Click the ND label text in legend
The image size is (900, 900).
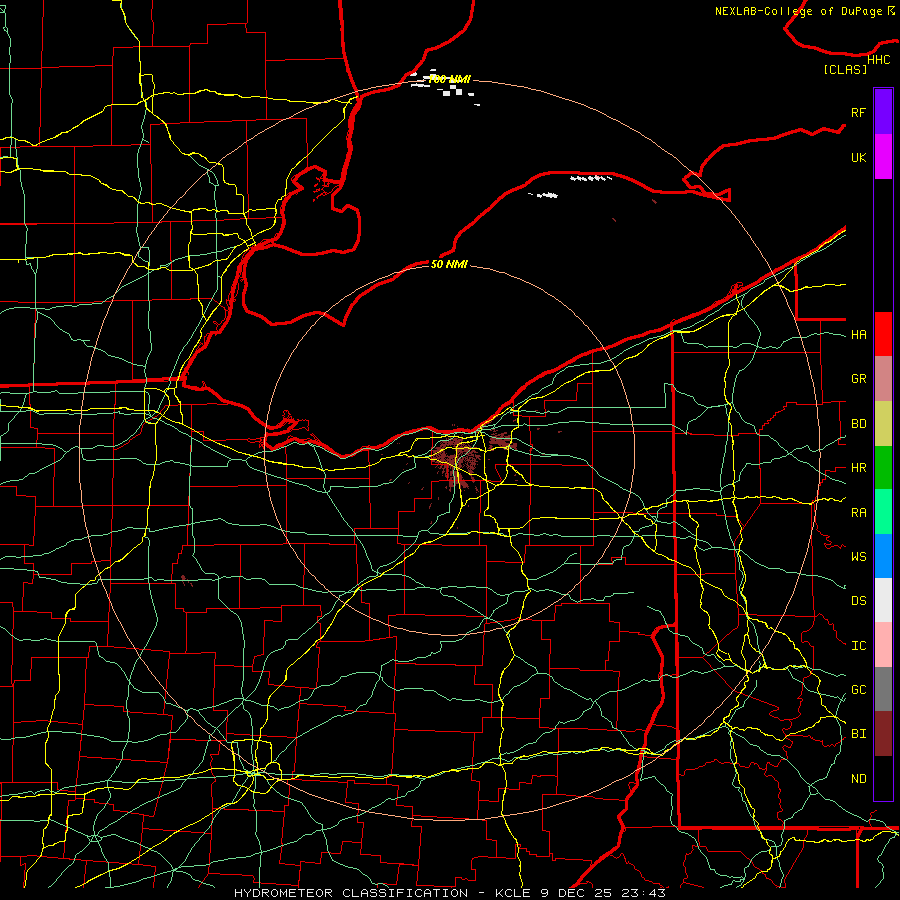859,779
